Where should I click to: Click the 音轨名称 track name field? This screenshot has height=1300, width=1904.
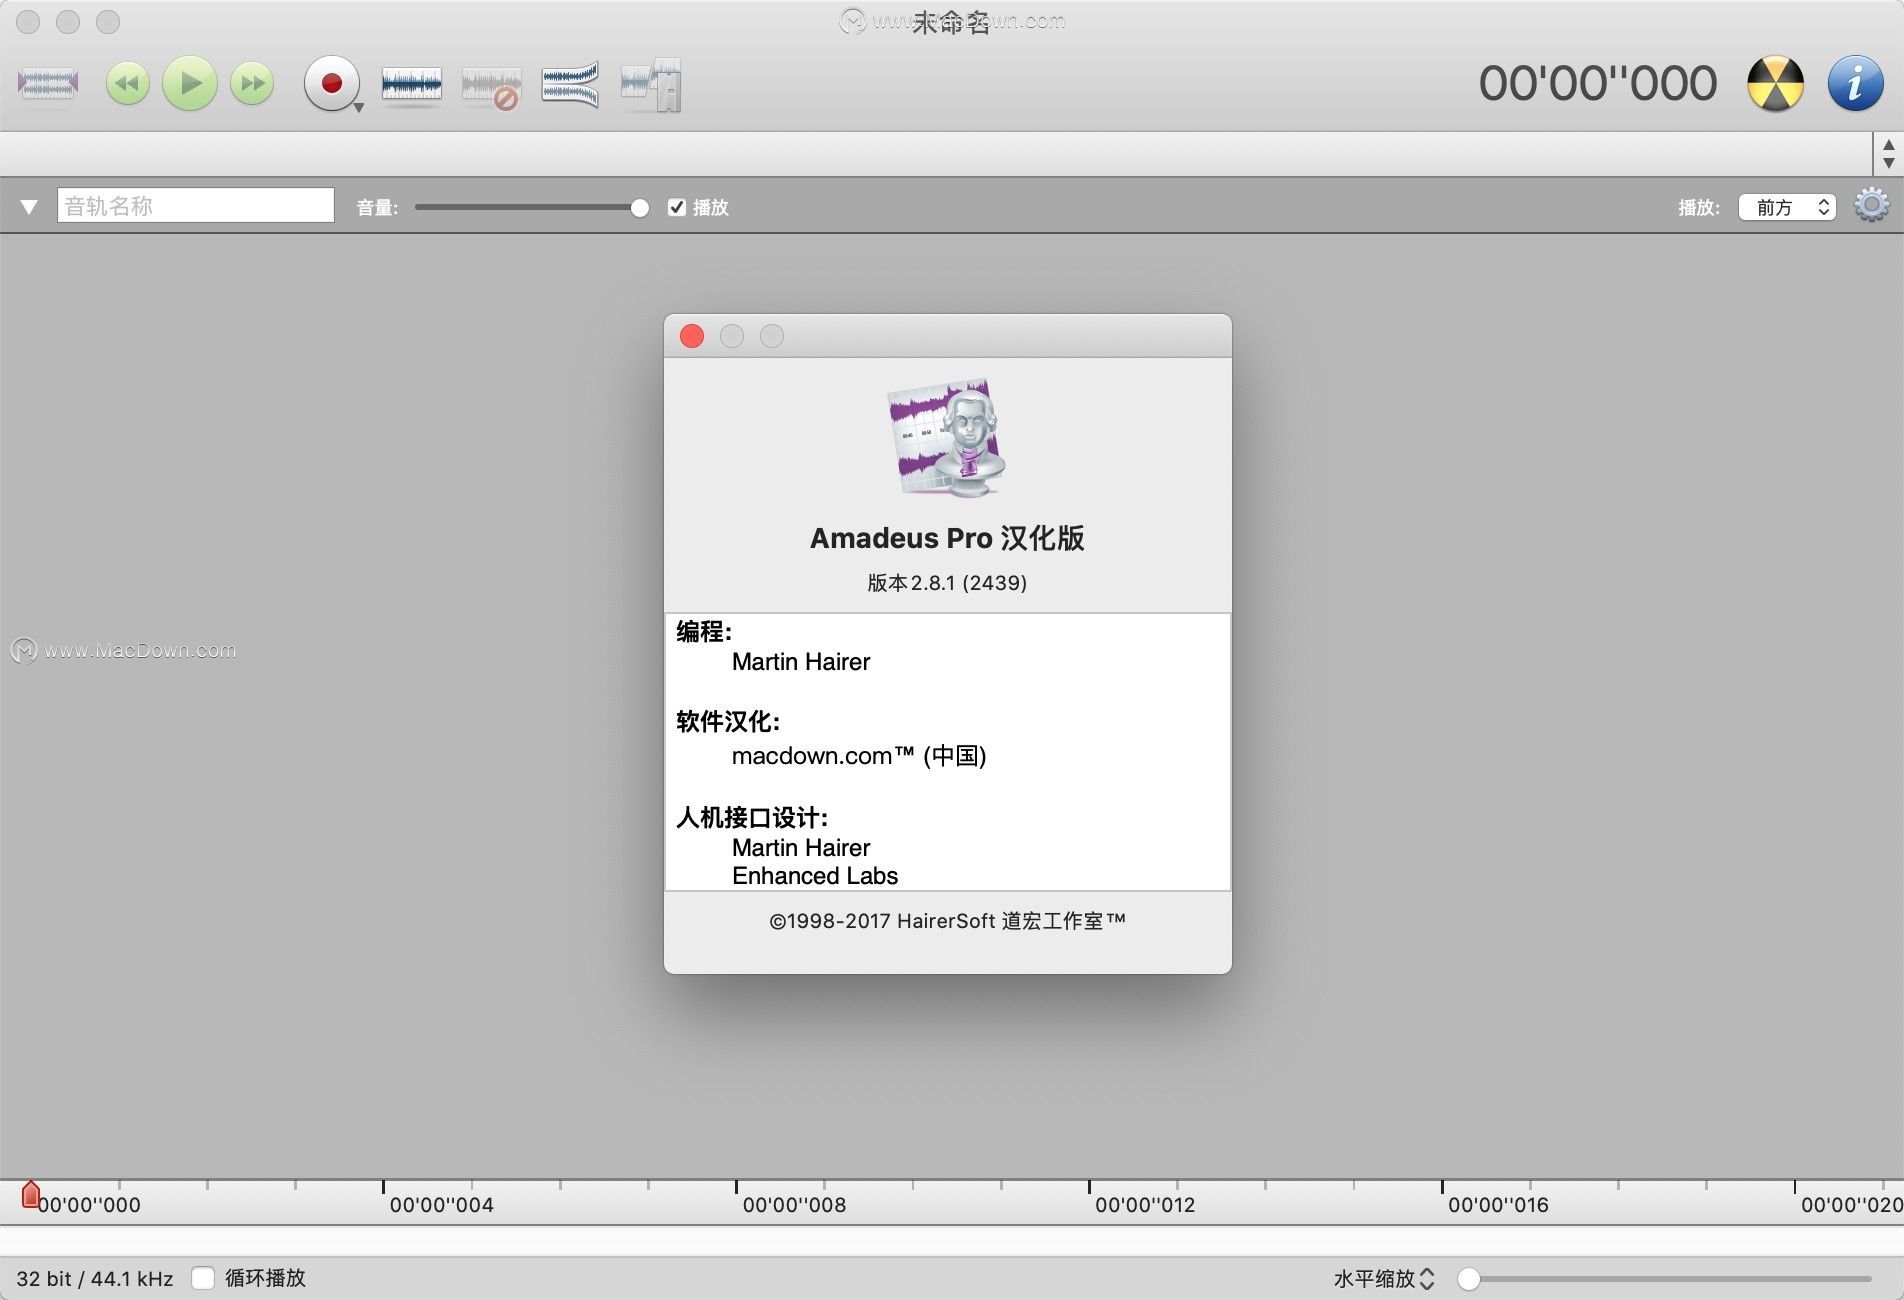point(196,205)
